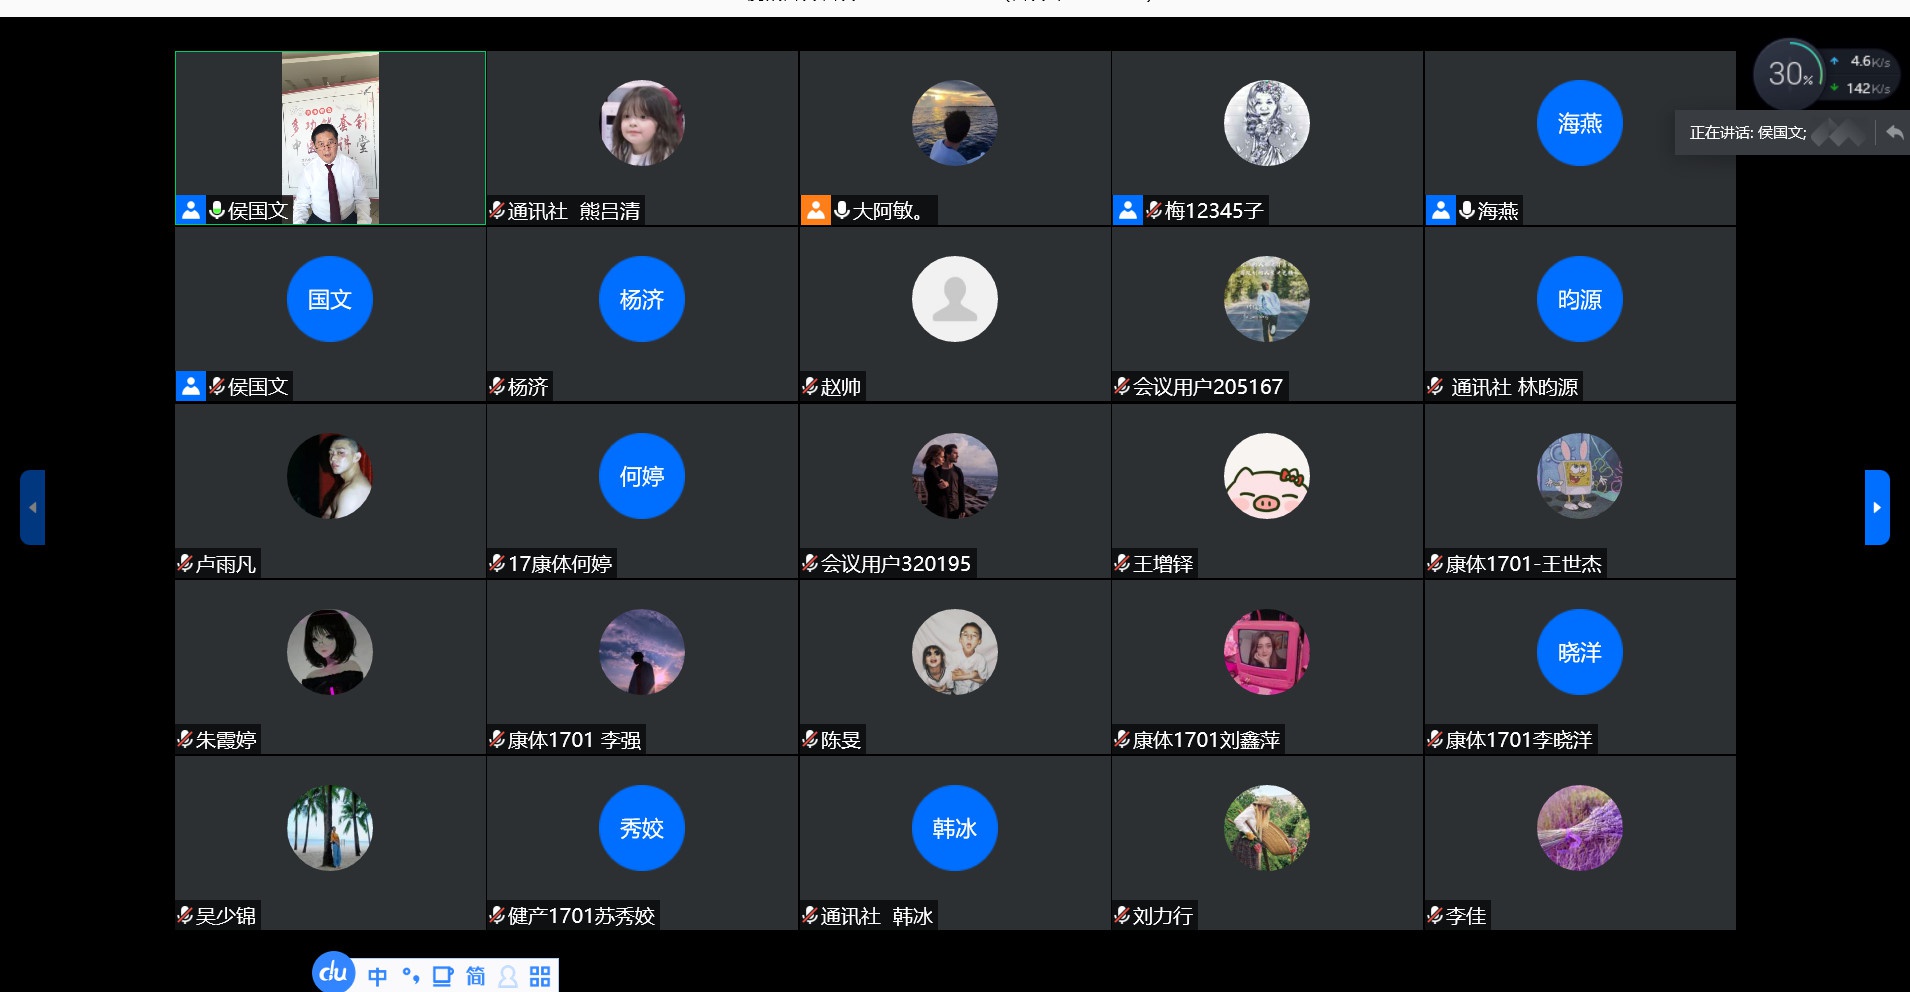Screen dimensions: 1910x992
Task: Click the orange user icon beside 大阿敏
Action: coord(815,210)
